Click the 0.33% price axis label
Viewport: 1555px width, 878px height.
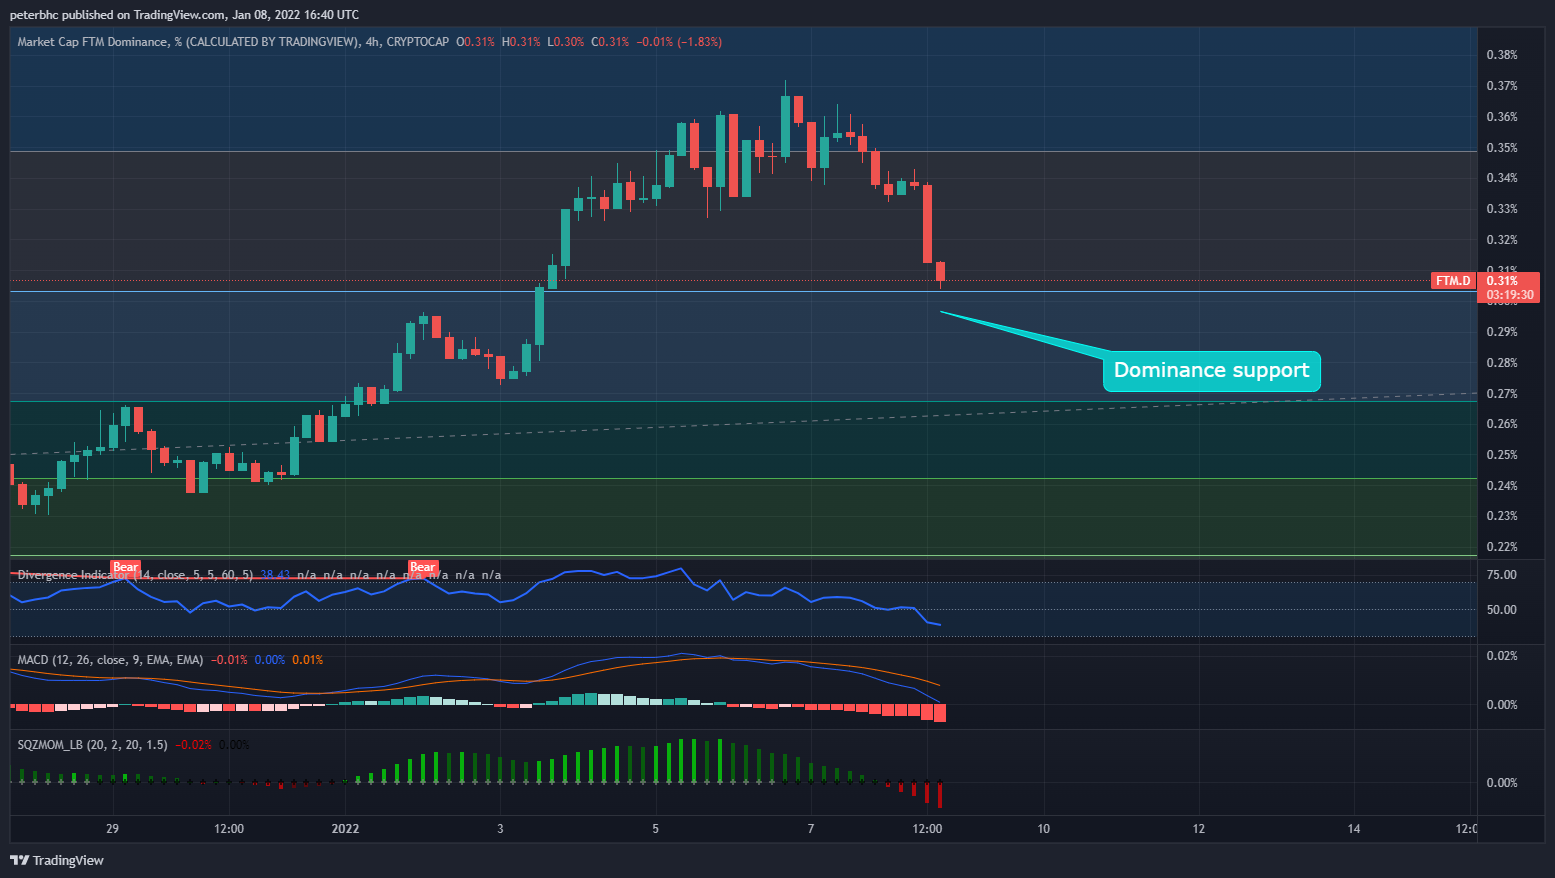[x=1502, y=209]
